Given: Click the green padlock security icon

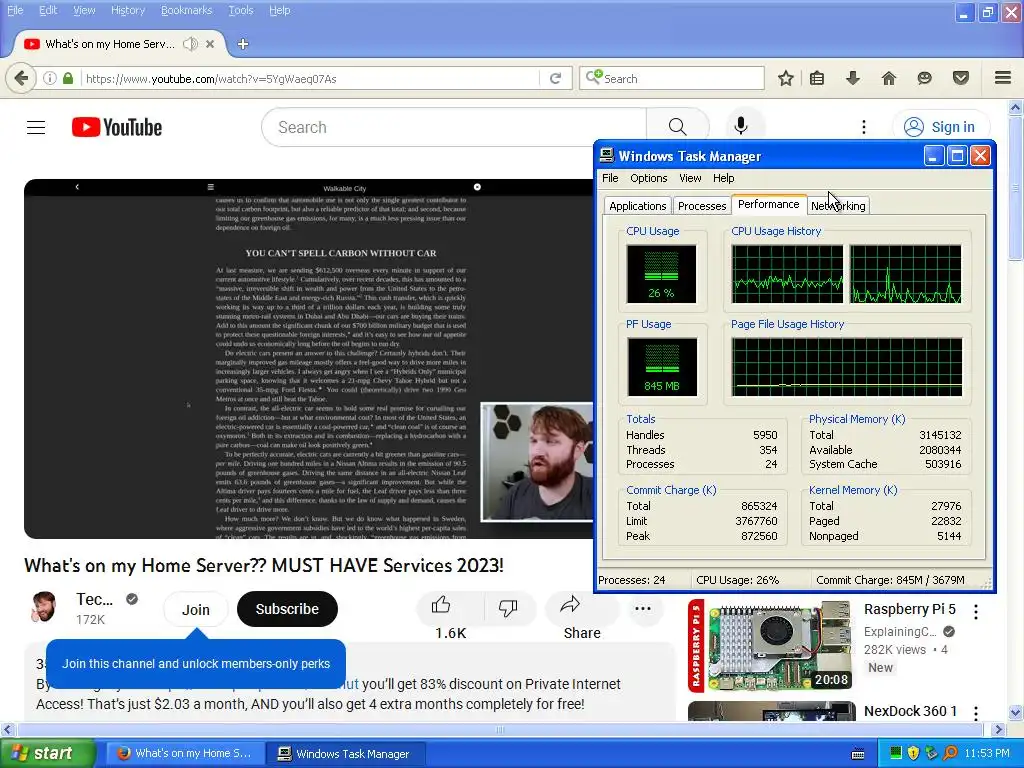Looking at the screenshot, I should (x=68, y=78).
